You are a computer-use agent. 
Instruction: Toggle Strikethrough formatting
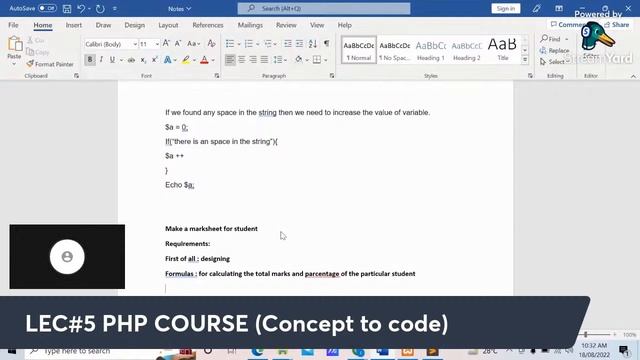tap(131, 60)
